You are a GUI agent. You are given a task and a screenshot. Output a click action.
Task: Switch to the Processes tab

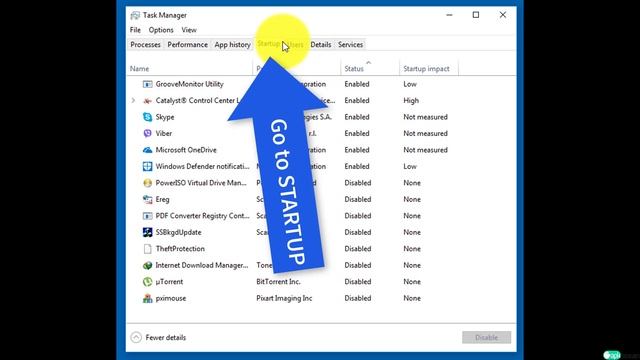click(x=145, y=44)
